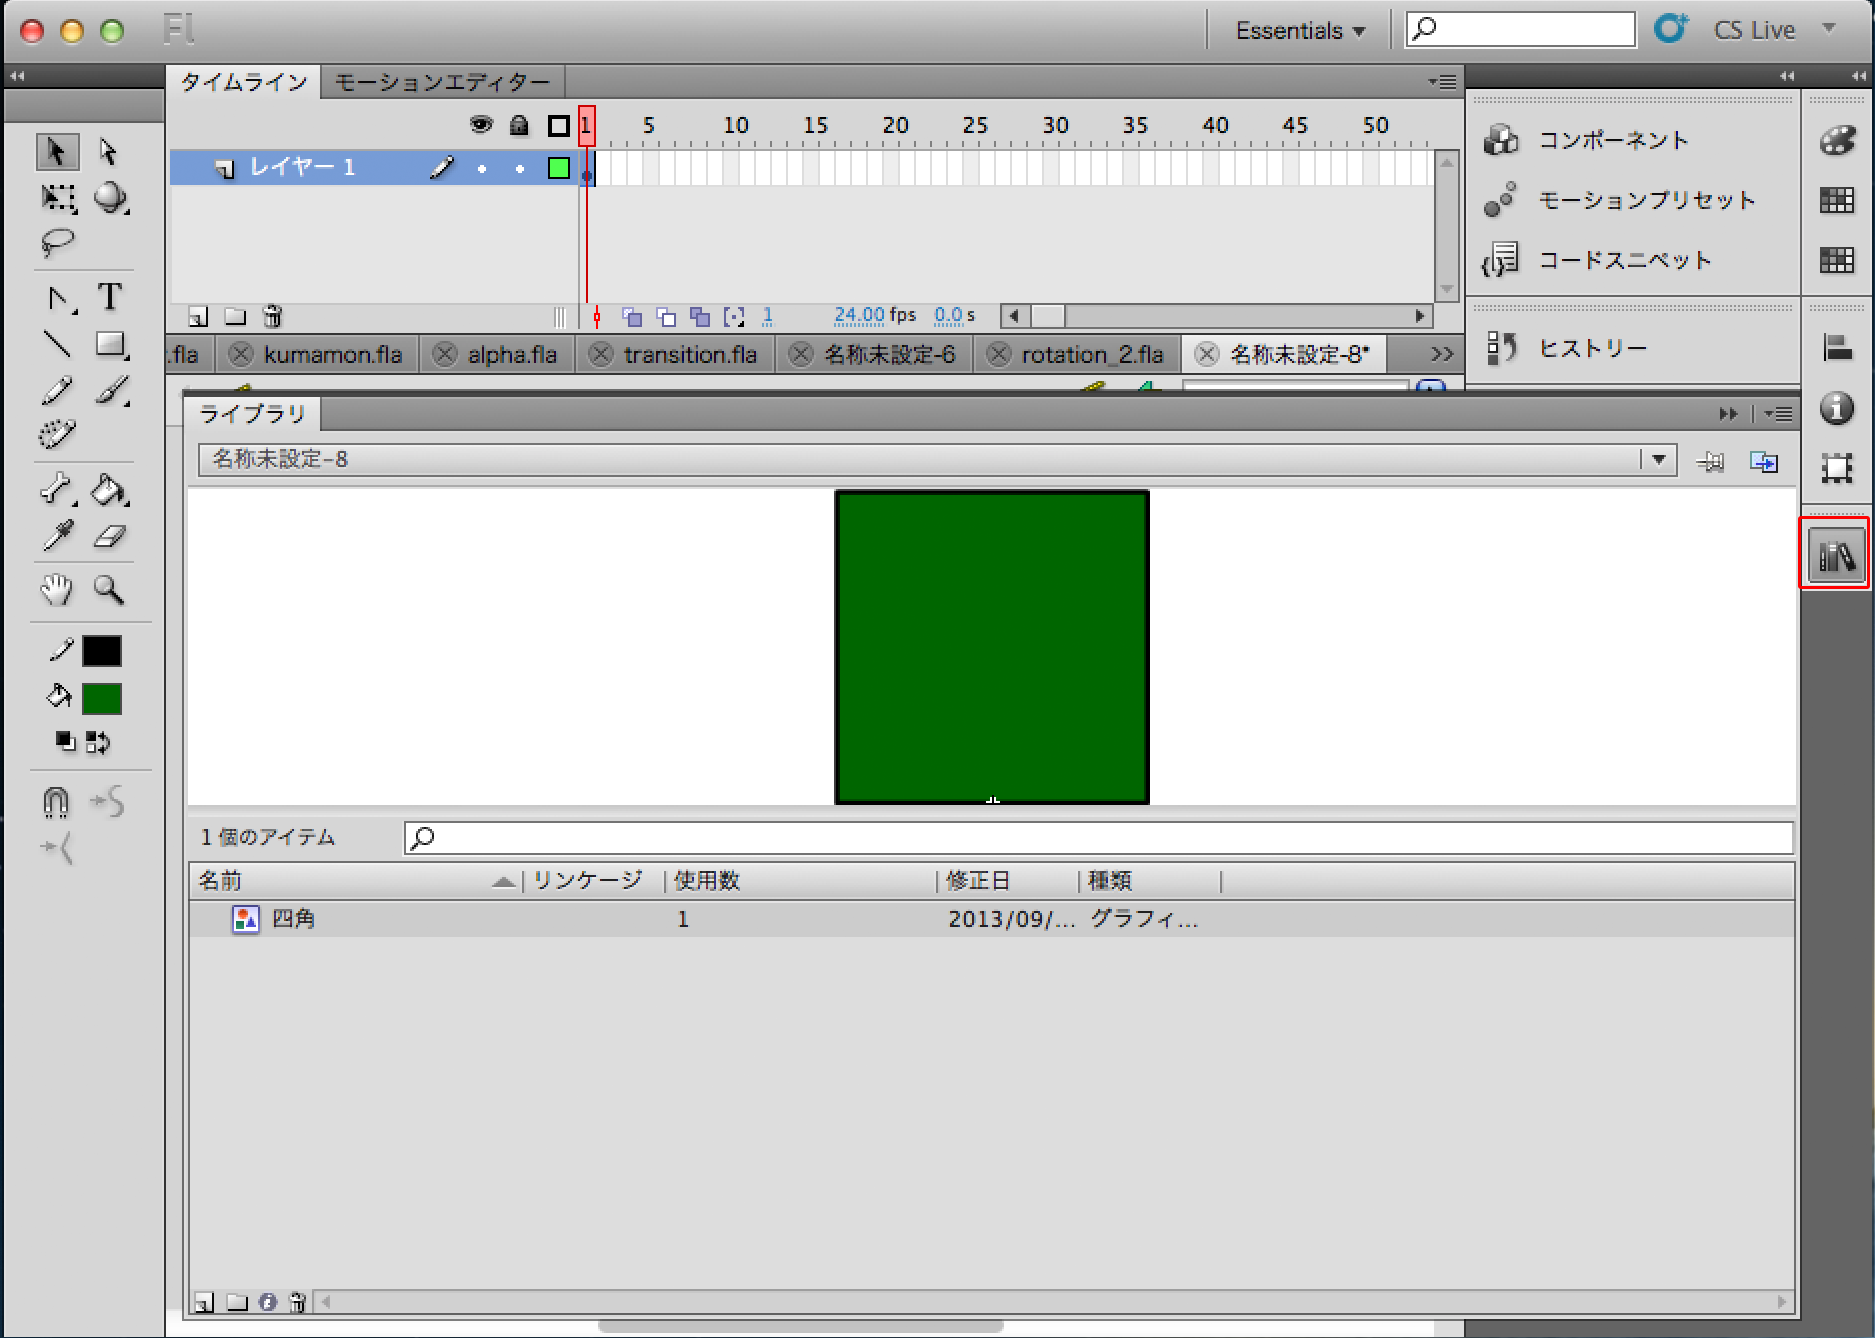Screen dimensions: 1875x1338
Task: Open the Library panel icon
Action: pos(1836,554)
